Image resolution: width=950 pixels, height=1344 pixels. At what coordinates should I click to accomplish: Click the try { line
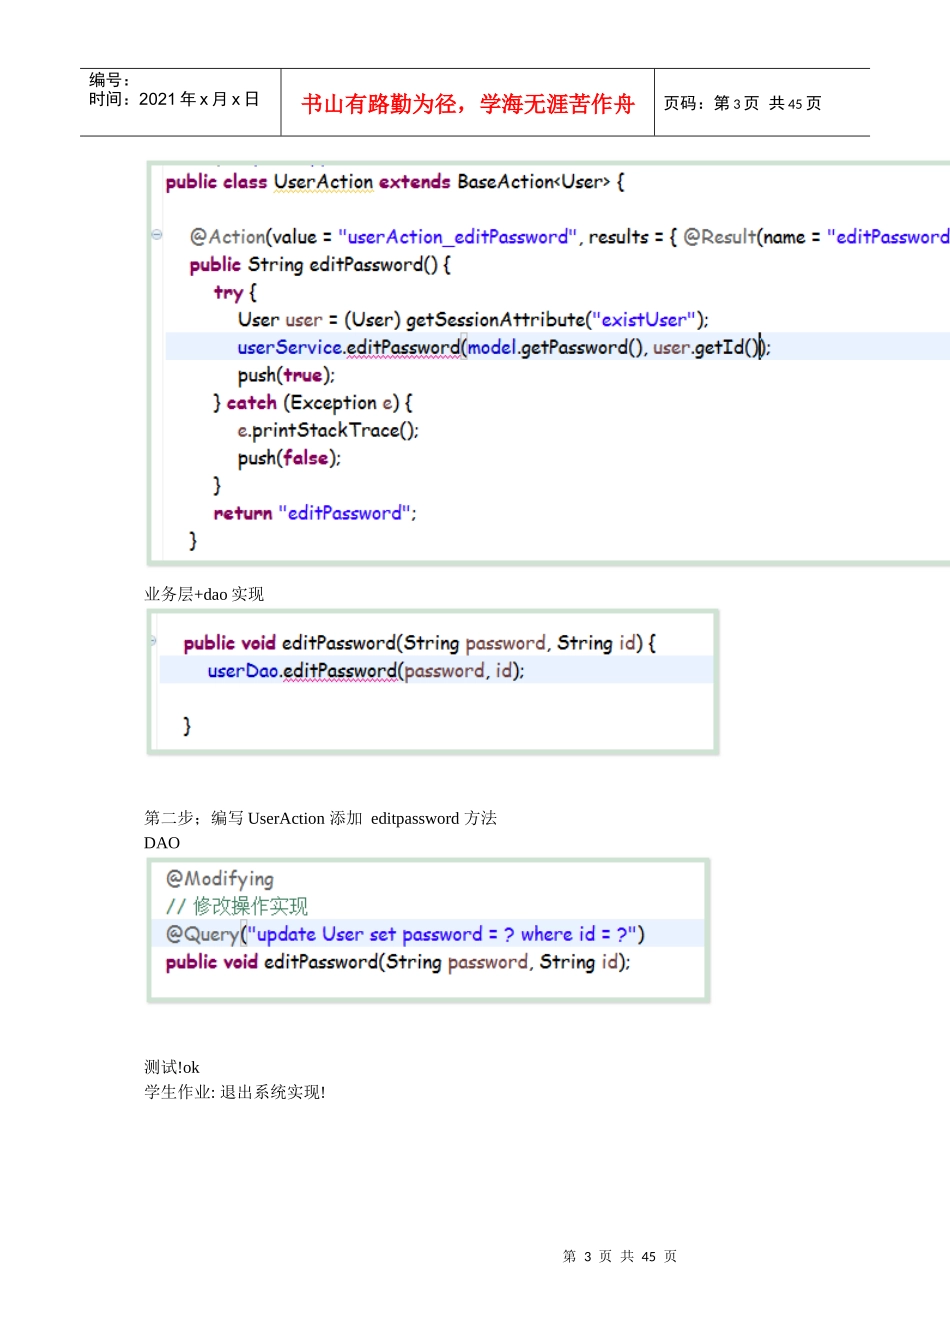pos(235,292)
